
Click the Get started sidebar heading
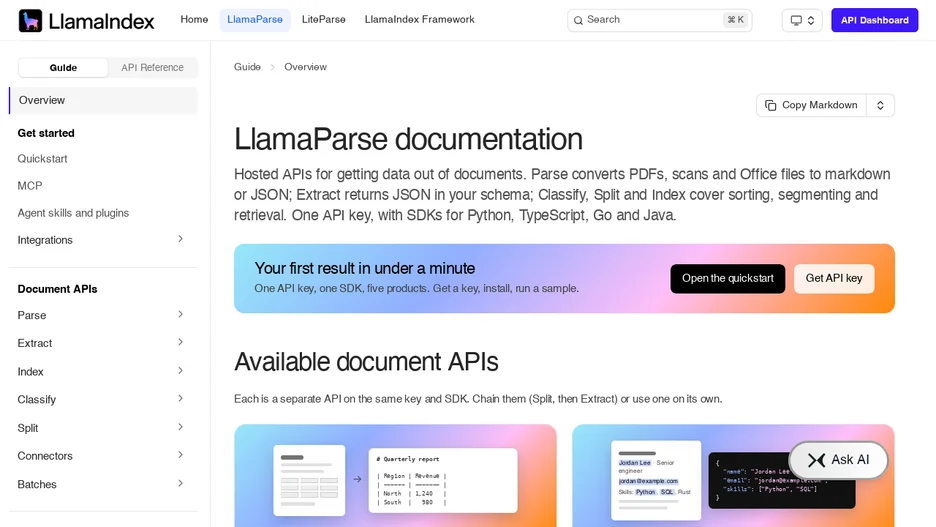46,133
